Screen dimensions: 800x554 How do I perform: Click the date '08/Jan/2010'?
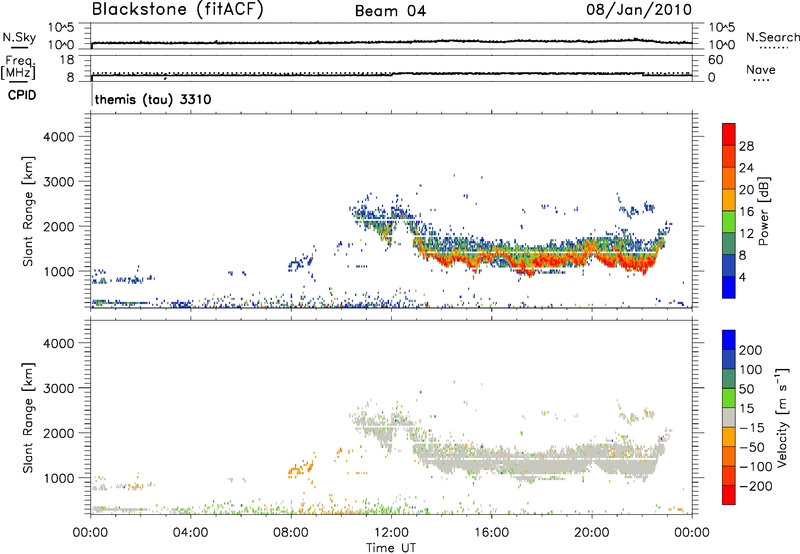click(639, 10)
